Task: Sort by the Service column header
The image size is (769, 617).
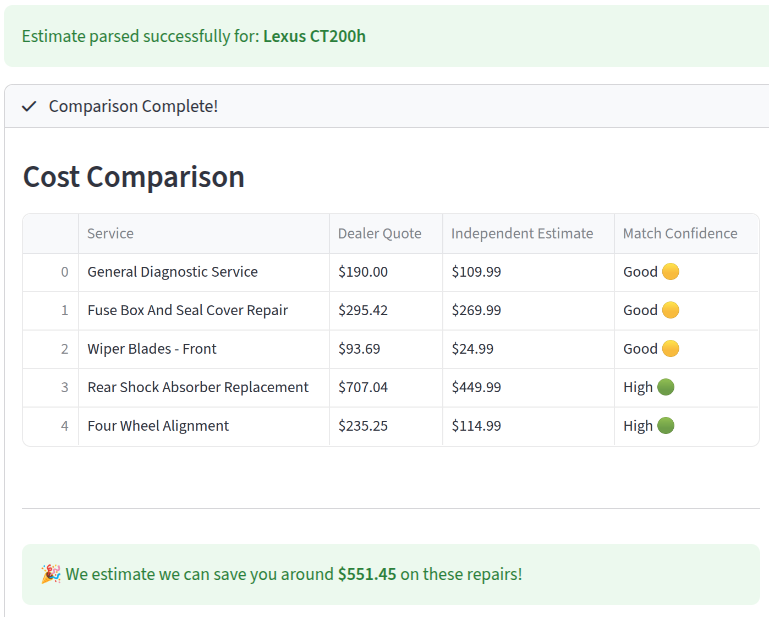Action: click(x=204, y=233)
